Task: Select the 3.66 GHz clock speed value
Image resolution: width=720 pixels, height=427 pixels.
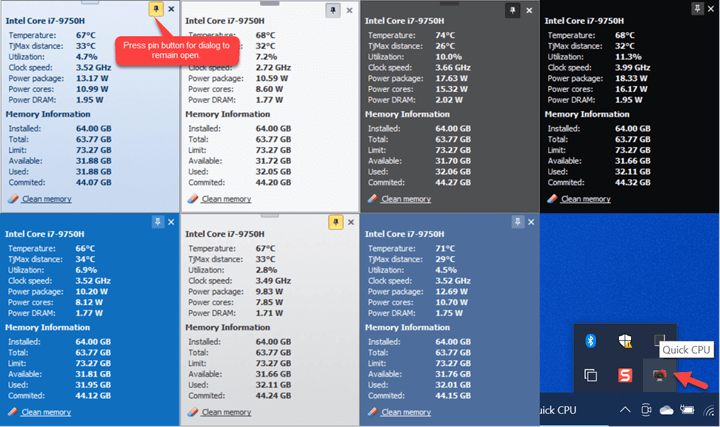Action: pos(453,67)
